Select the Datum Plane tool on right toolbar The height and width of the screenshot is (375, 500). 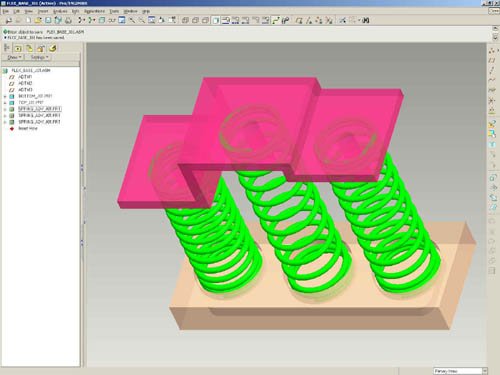(x=492, y=60)
